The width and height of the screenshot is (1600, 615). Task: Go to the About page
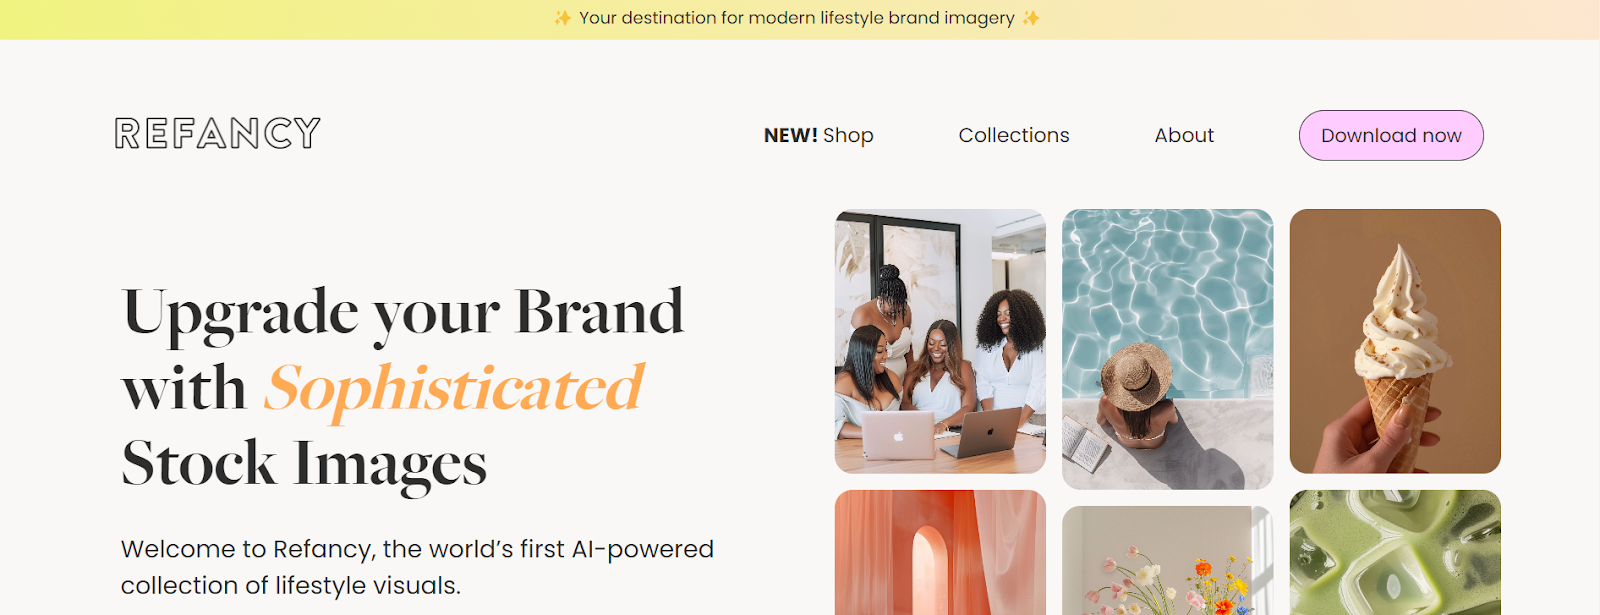coord(1184,135)
